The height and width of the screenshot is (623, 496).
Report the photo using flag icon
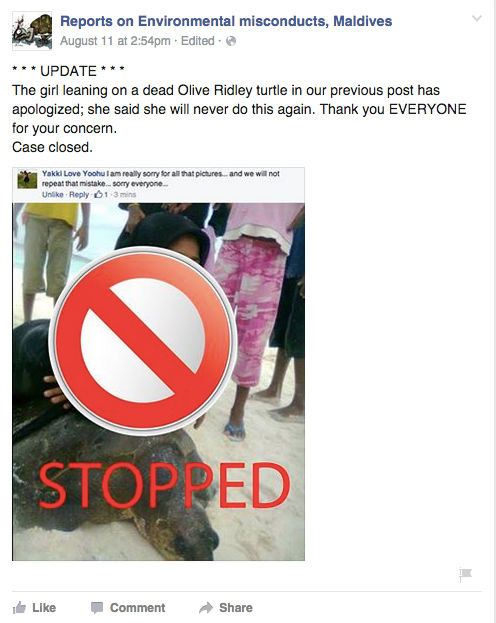tap(465, 575)
